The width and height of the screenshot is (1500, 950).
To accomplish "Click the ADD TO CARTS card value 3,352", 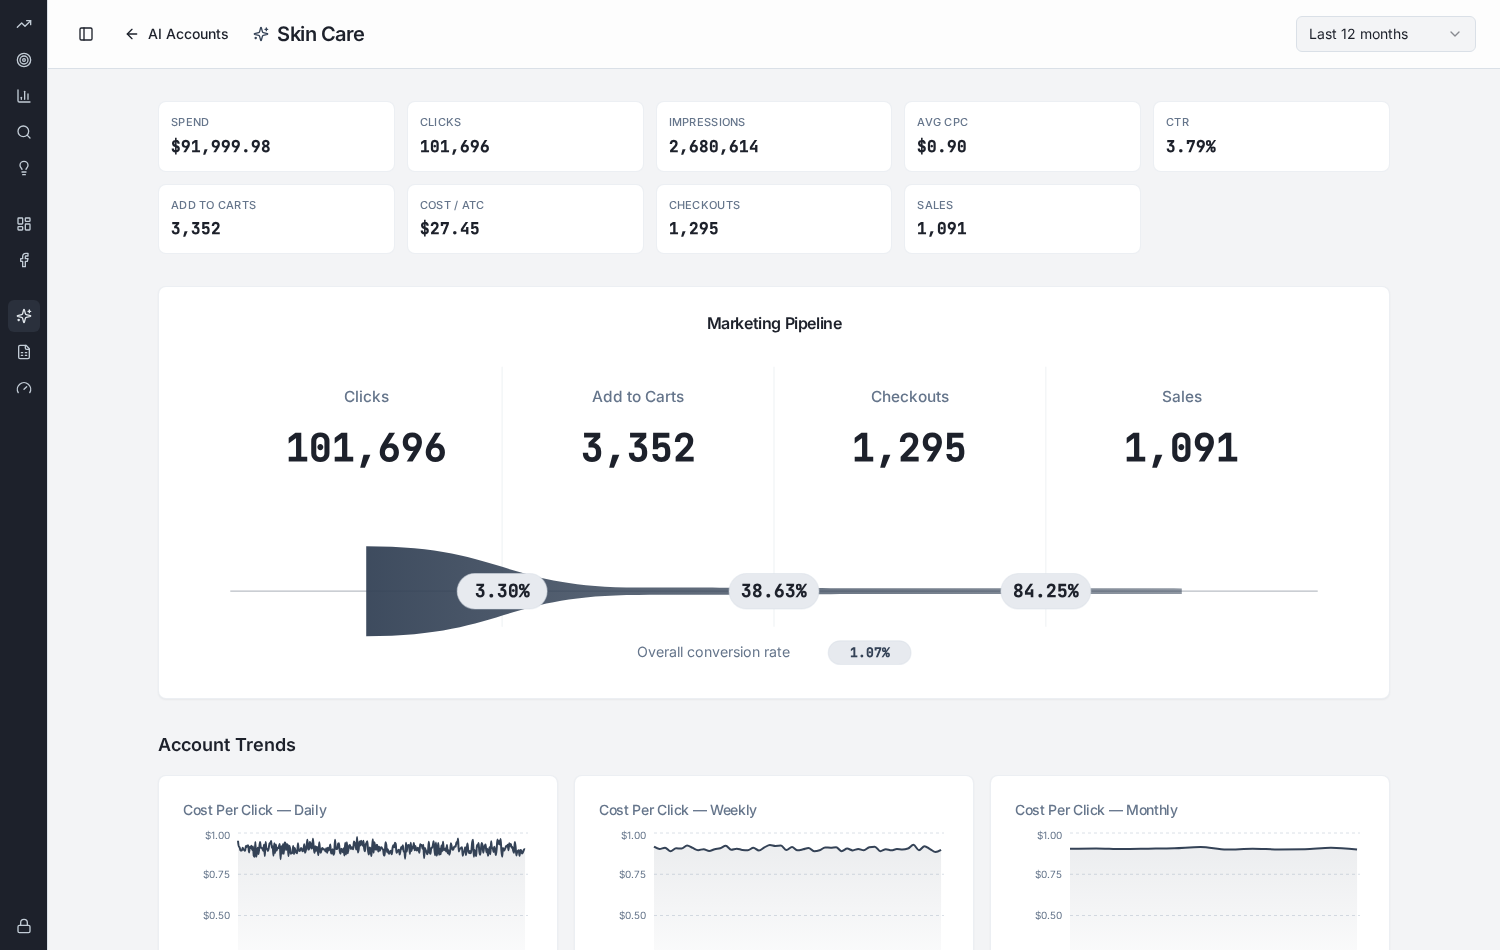I will point(196,229).
